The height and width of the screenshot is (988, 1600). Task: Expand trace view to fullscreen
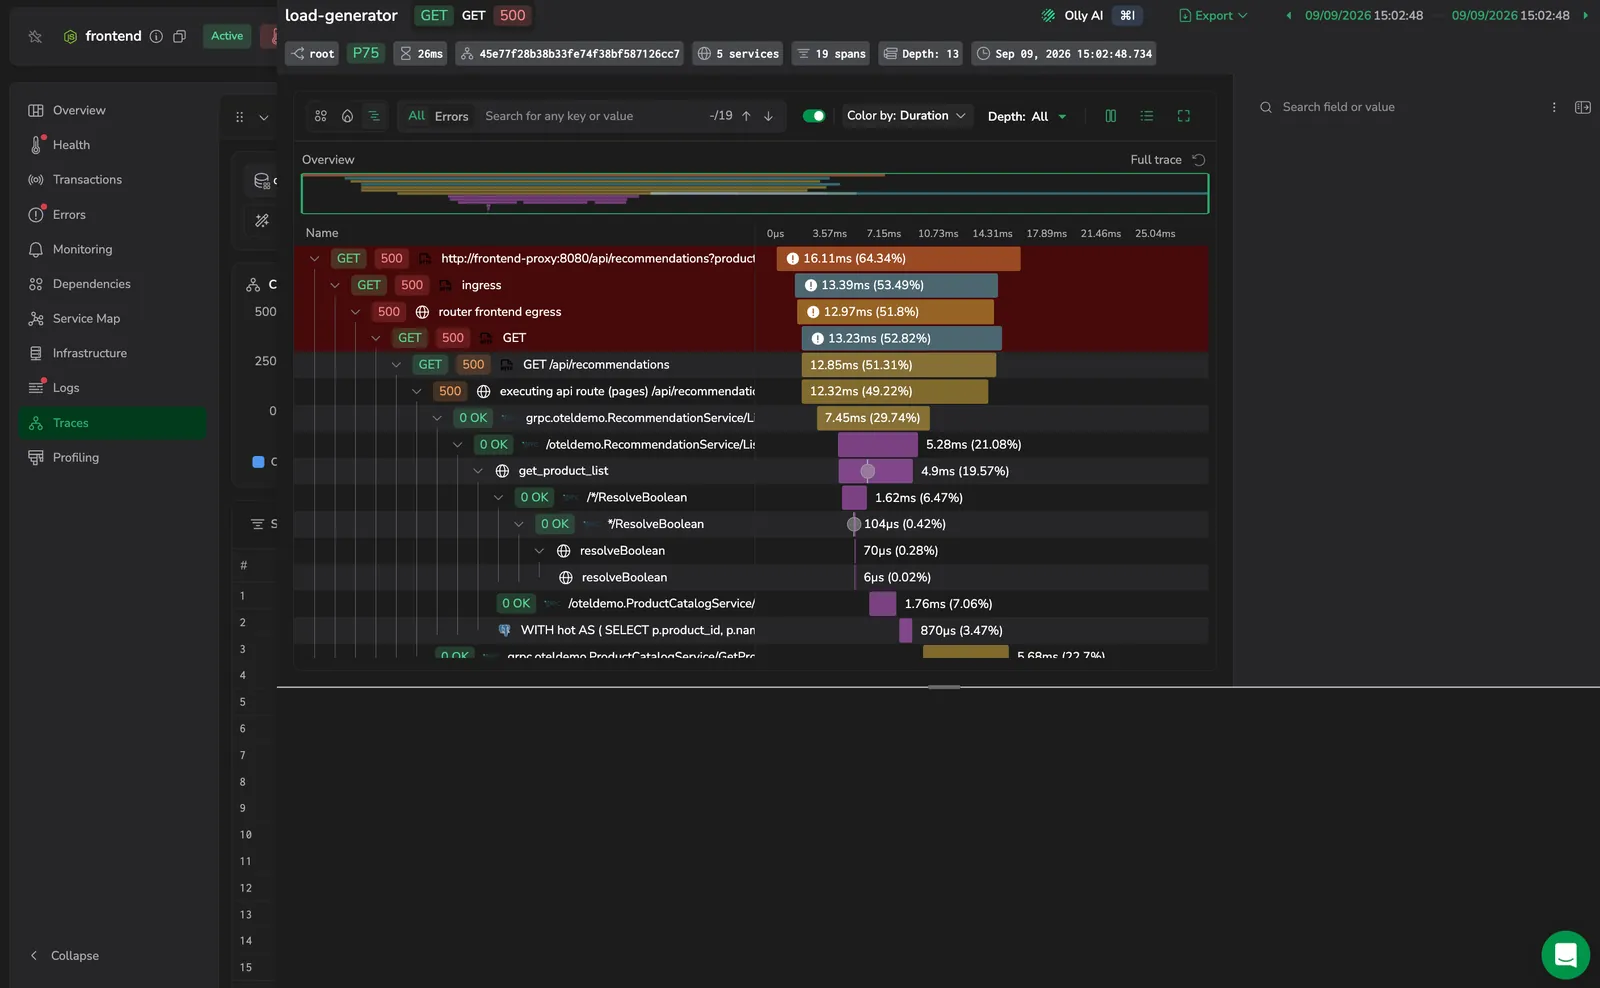1184,116
